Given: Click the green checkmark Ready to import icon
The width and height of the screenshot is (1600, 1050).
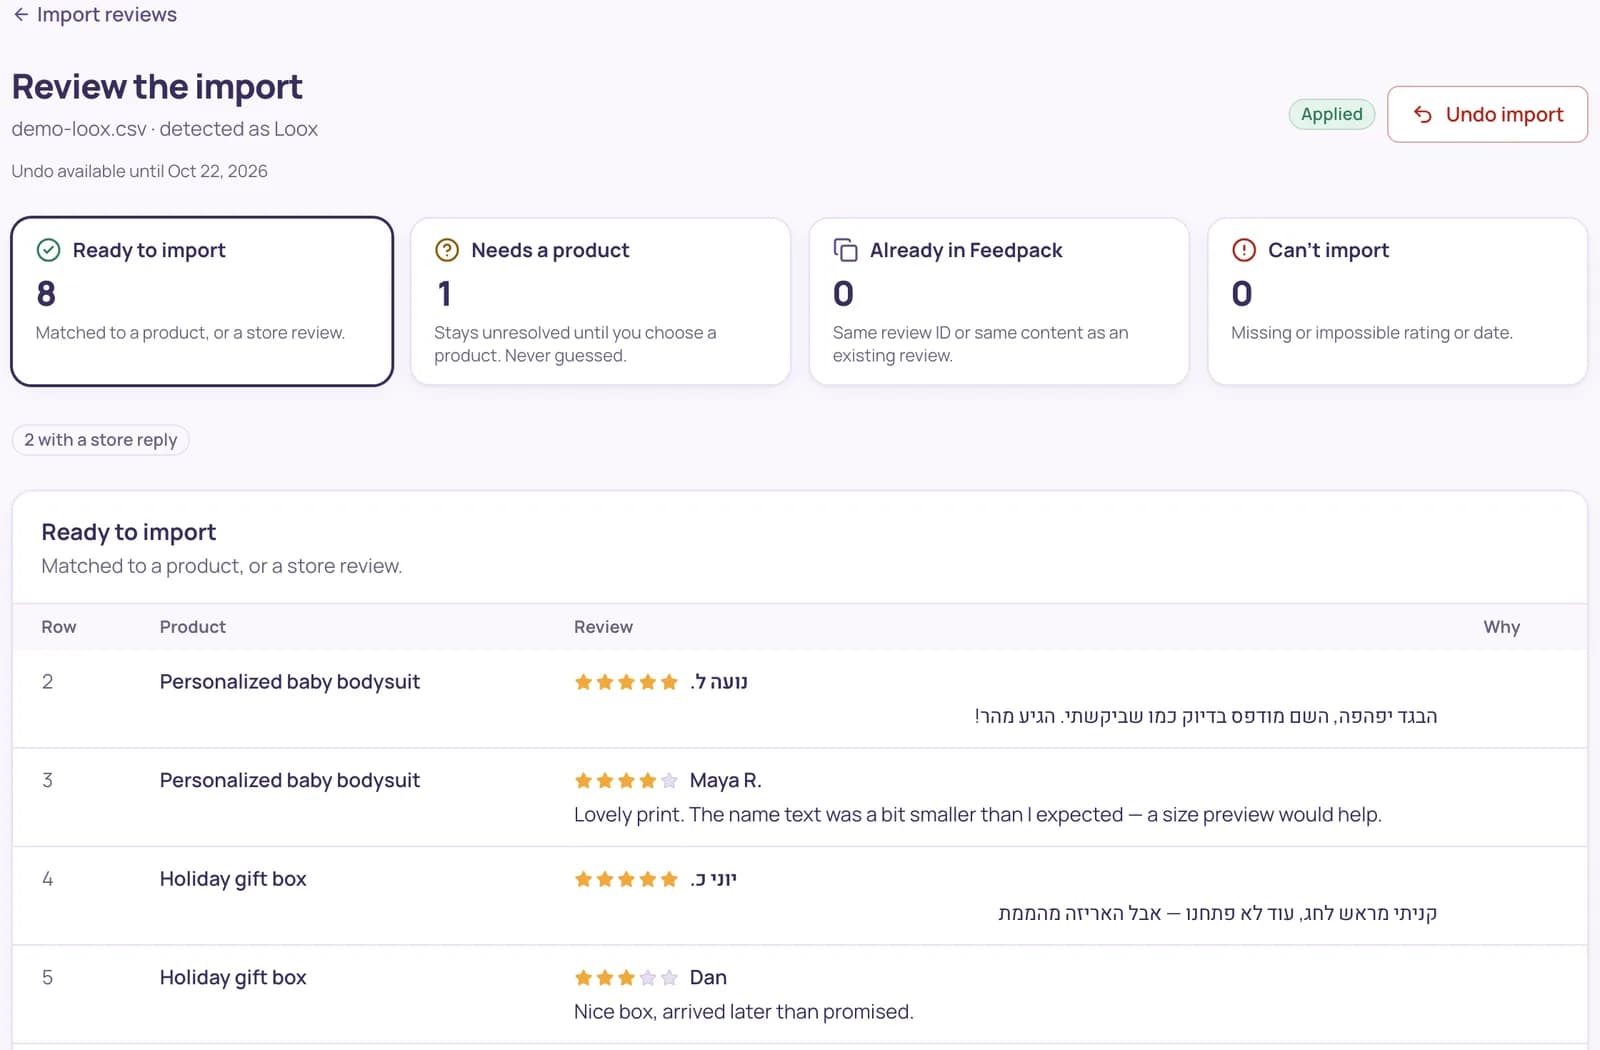Looking at the screenshot, I should (48, 250).
